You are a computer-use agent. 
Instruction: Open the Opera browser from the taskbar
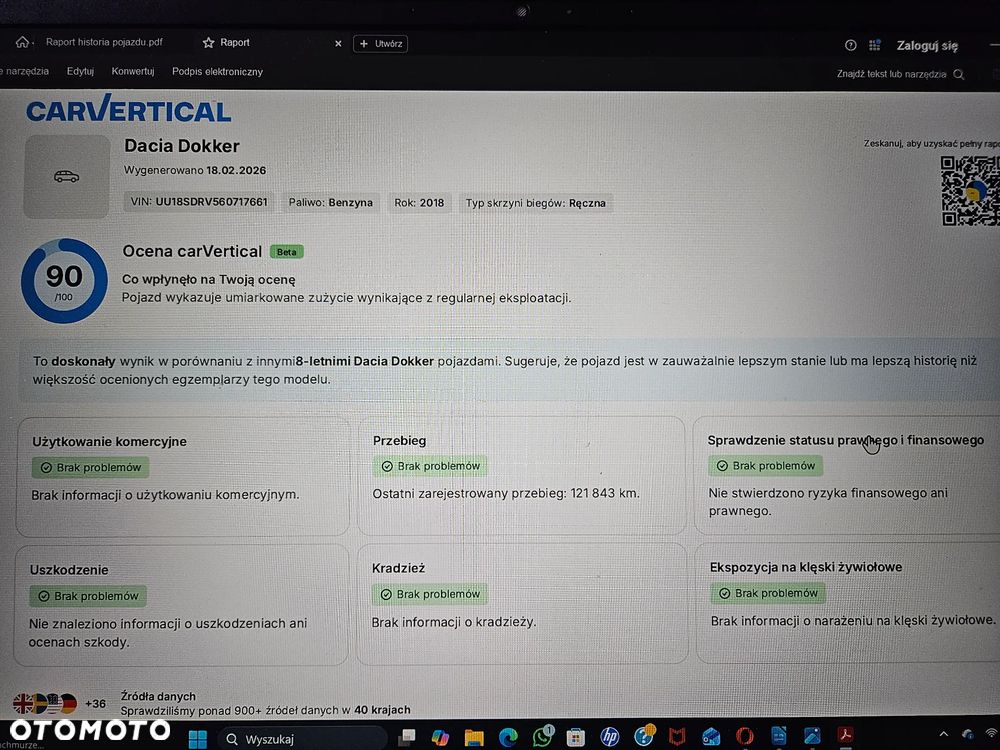point(744,737)
